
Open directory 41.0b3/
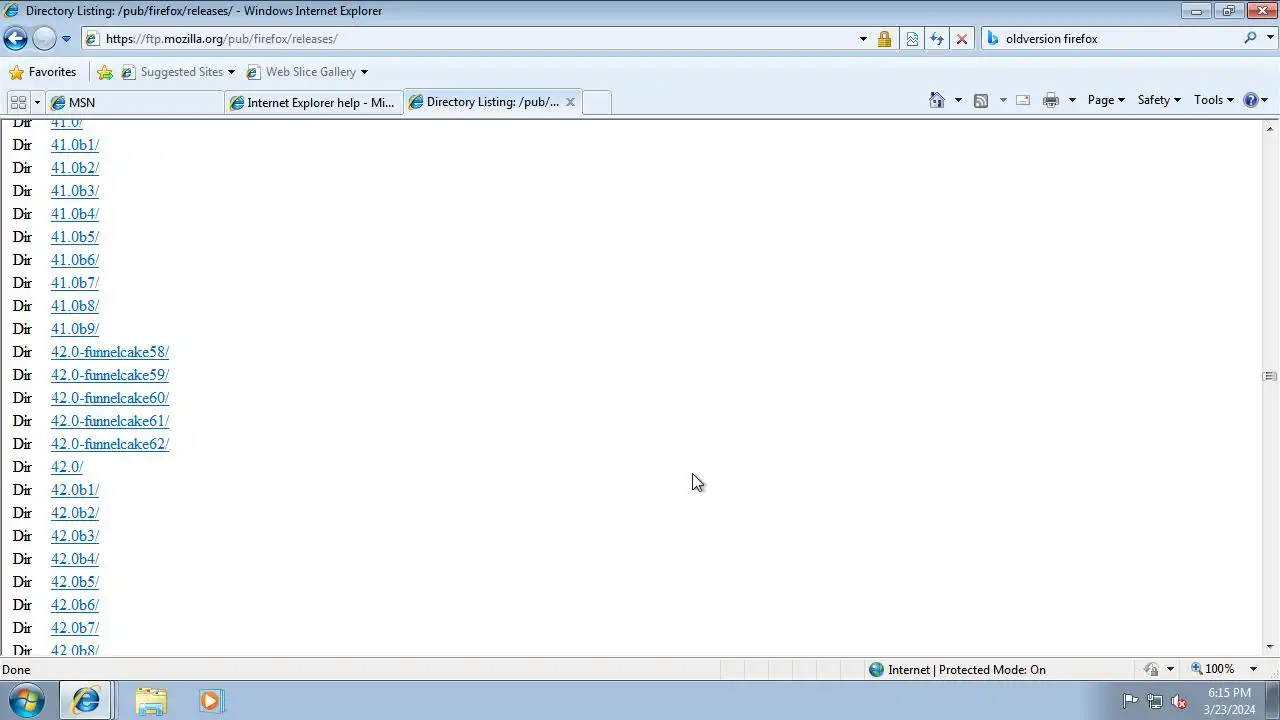click(x=75, y=191)
